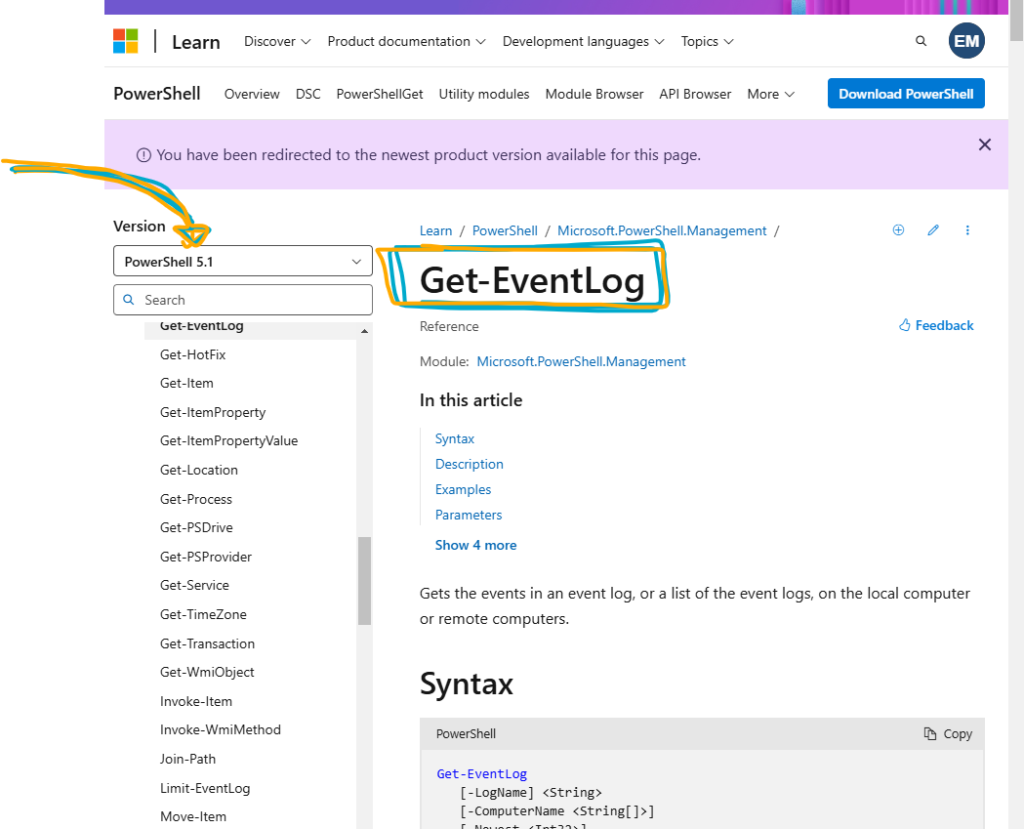The image size is (1024, 829).
Task: Expand the Development languages menu
Action: pos(583,41)
